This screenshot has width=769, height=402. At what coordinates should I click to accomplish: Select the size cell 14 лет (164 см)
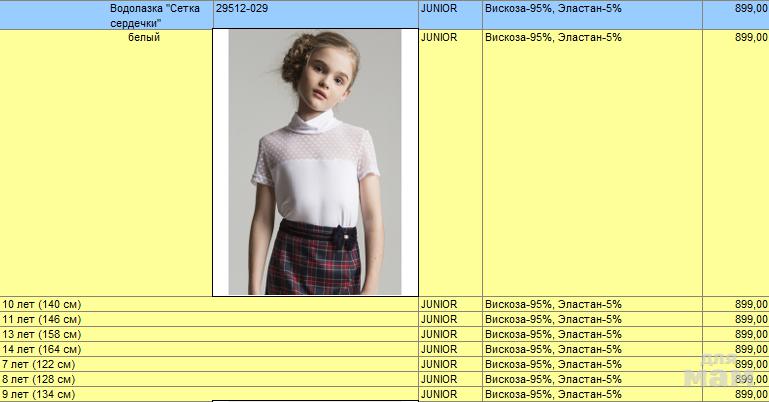coord(42,349)
